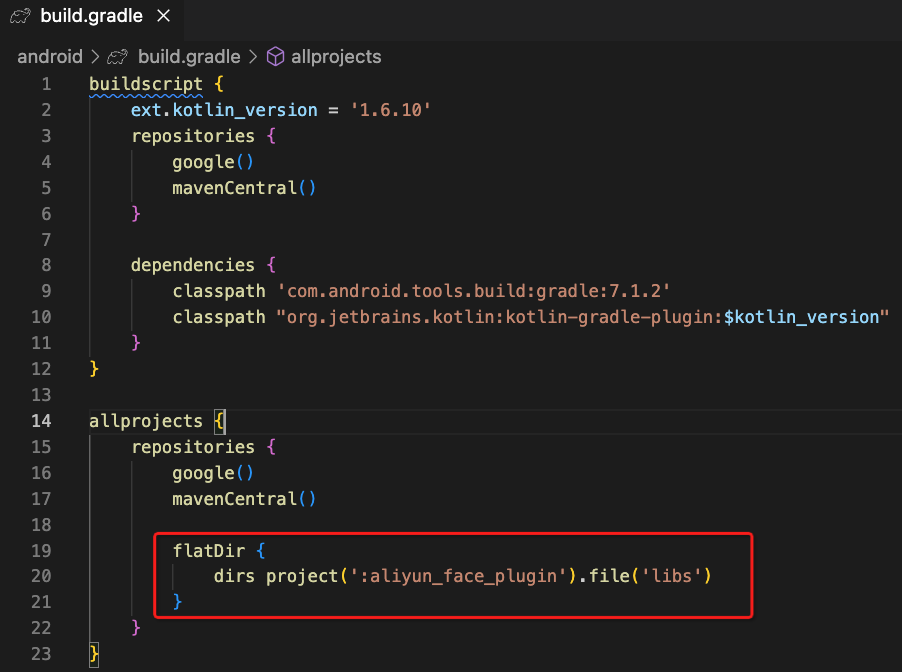The image size is (902, 672).
Task: Click the $kotlin_version variable reference
Action: tap(806, 317)
